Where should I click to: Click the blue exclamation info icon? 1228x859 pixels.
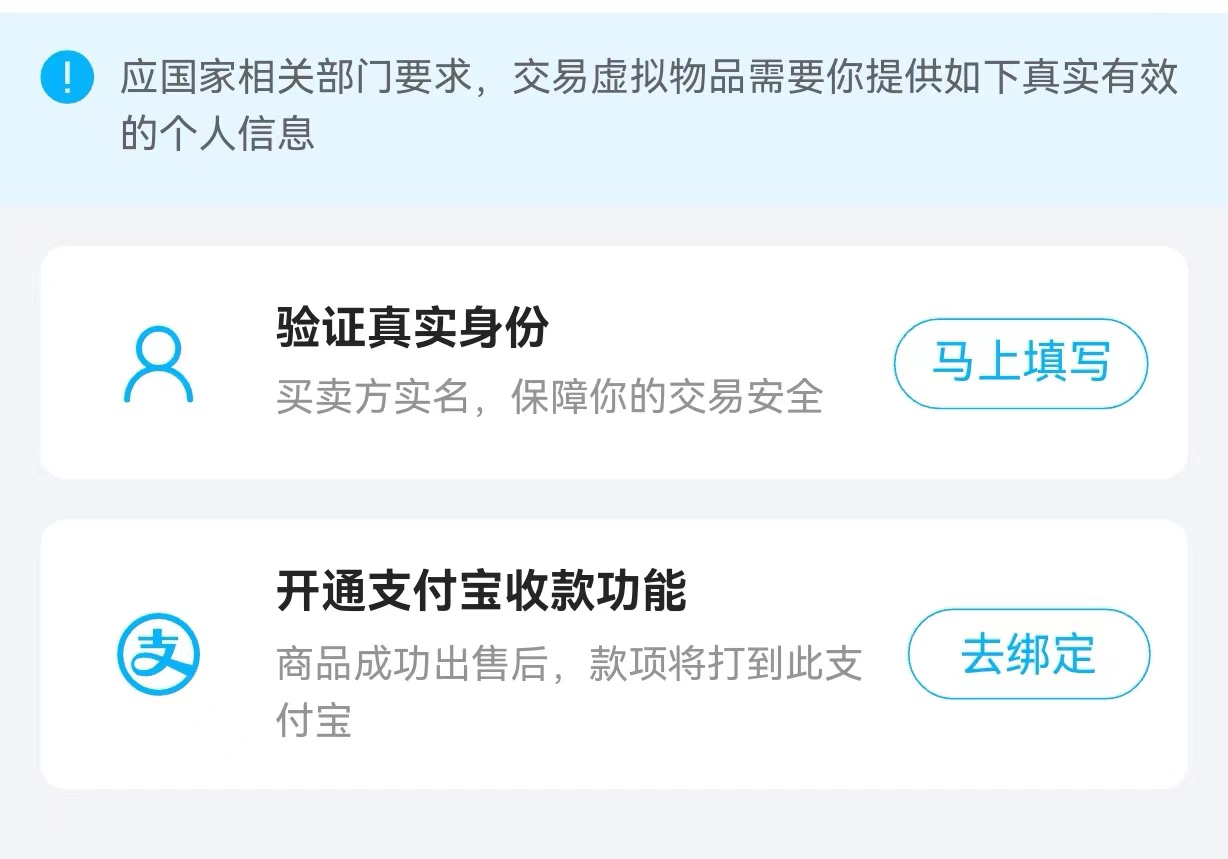(67, 77)
